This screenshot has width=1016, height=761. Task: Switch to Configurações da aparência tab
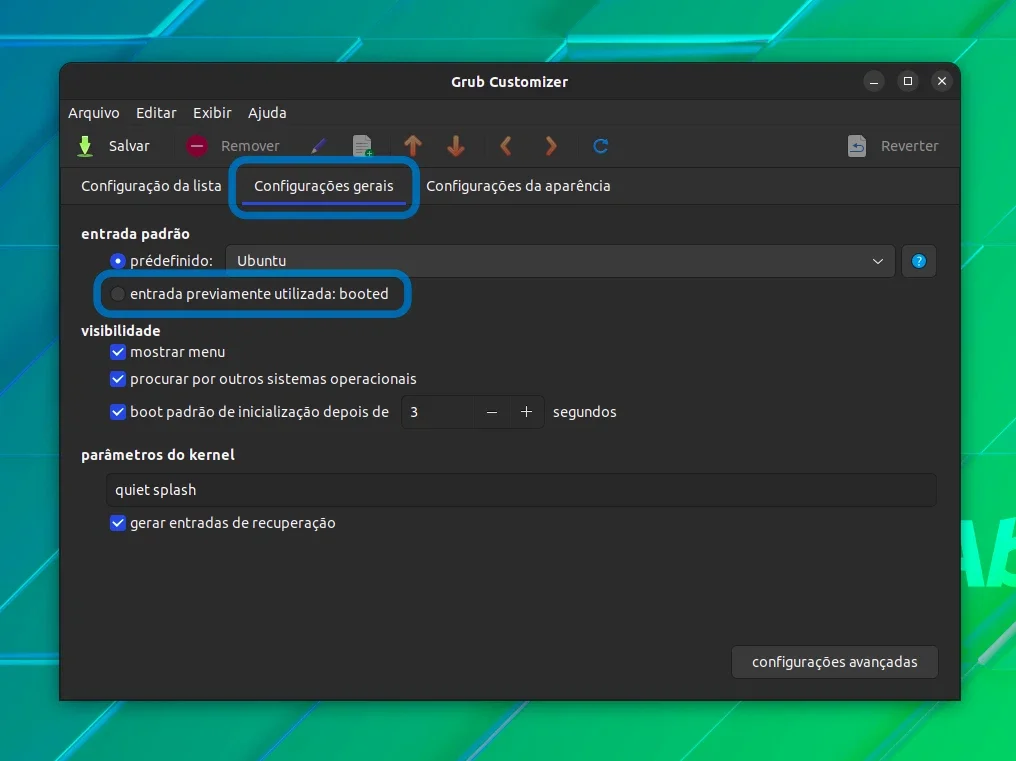(518, 186)
